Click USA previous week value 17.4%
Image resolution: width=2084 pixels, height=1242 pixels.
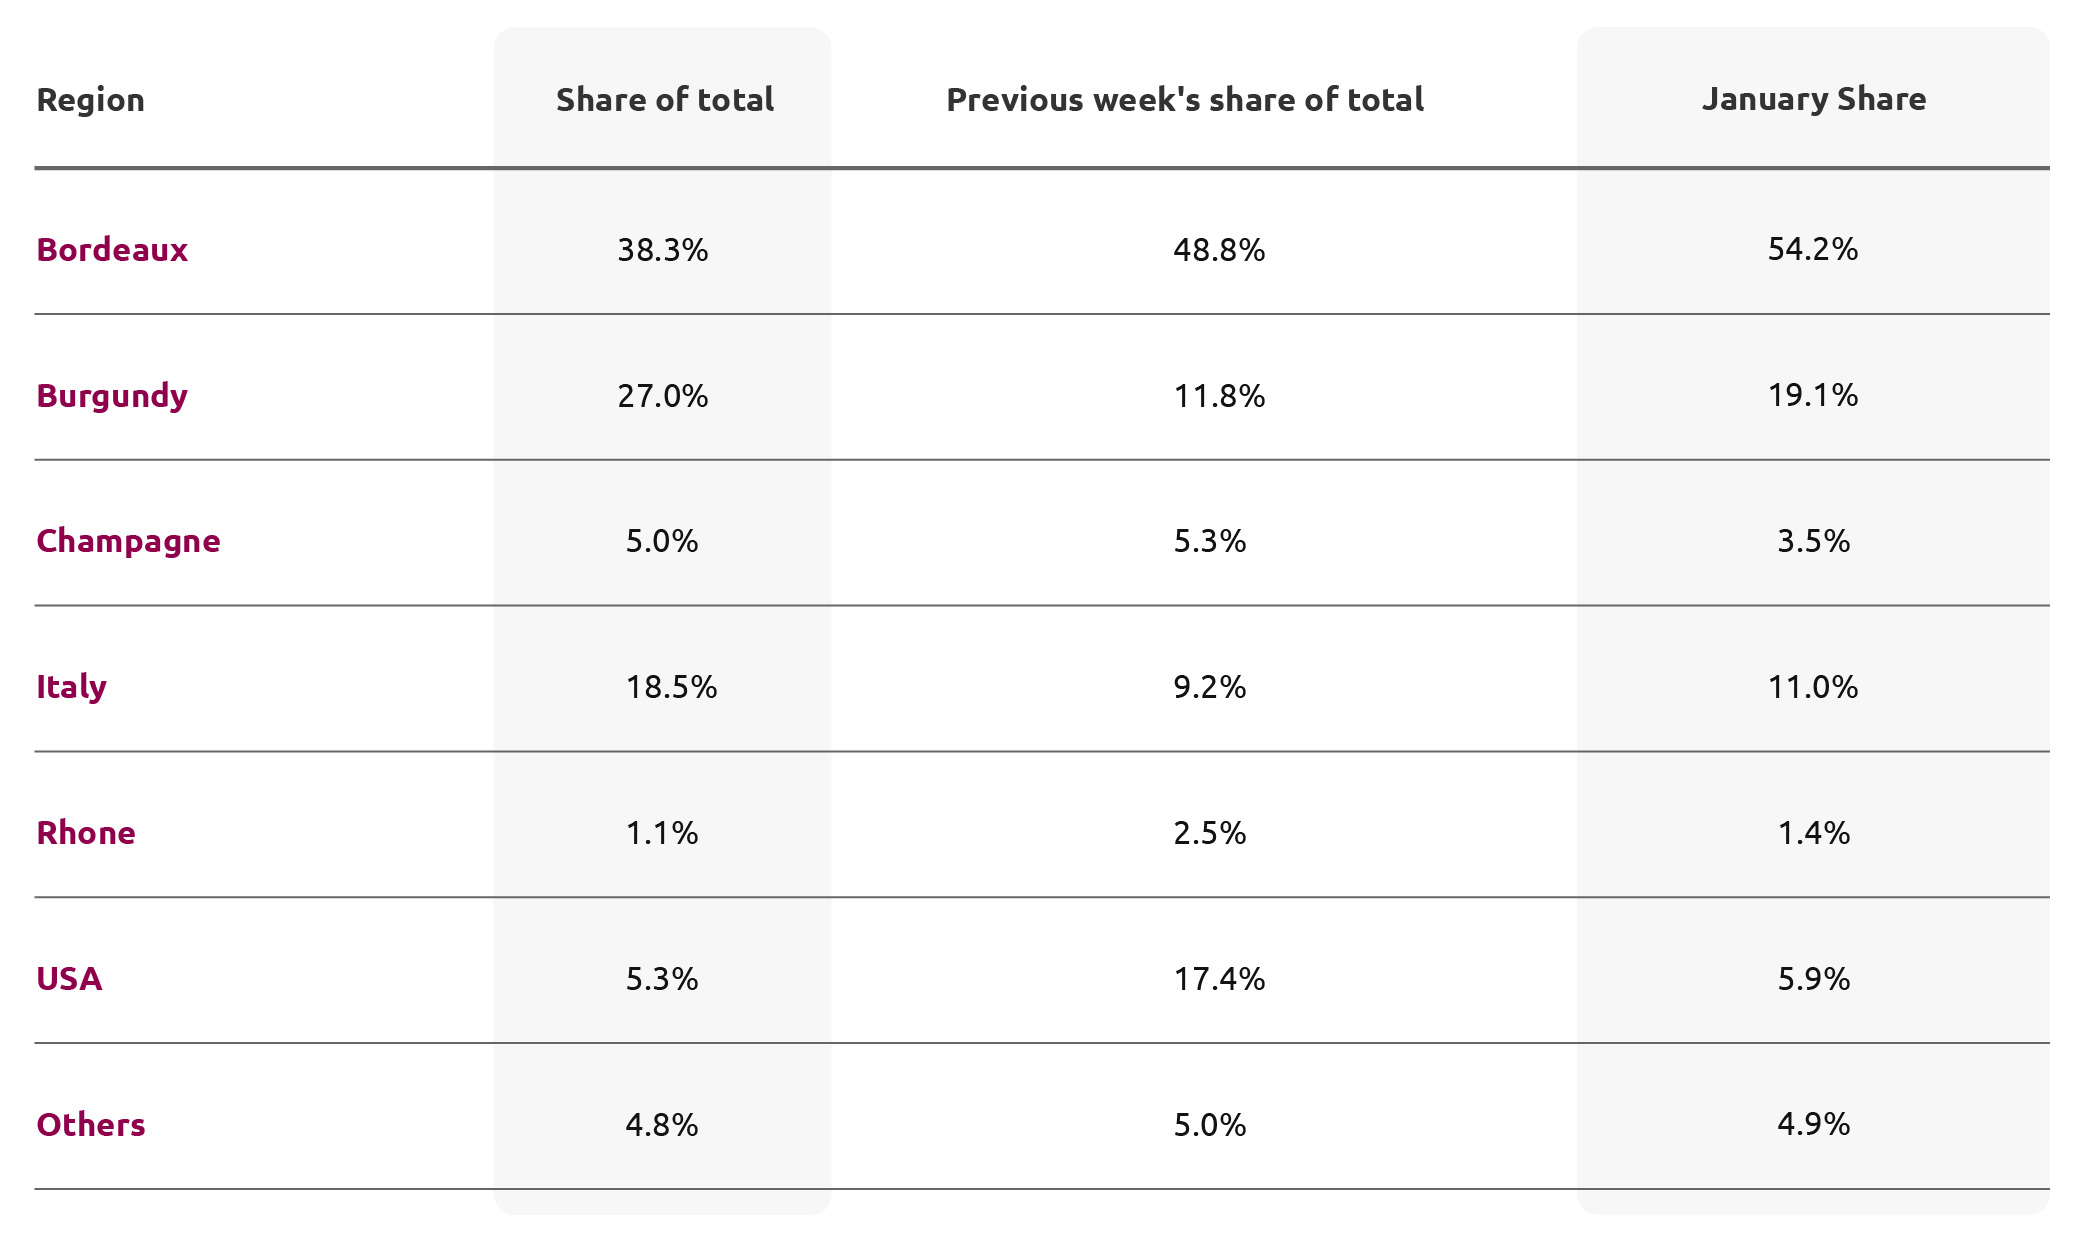(1219, 979)
